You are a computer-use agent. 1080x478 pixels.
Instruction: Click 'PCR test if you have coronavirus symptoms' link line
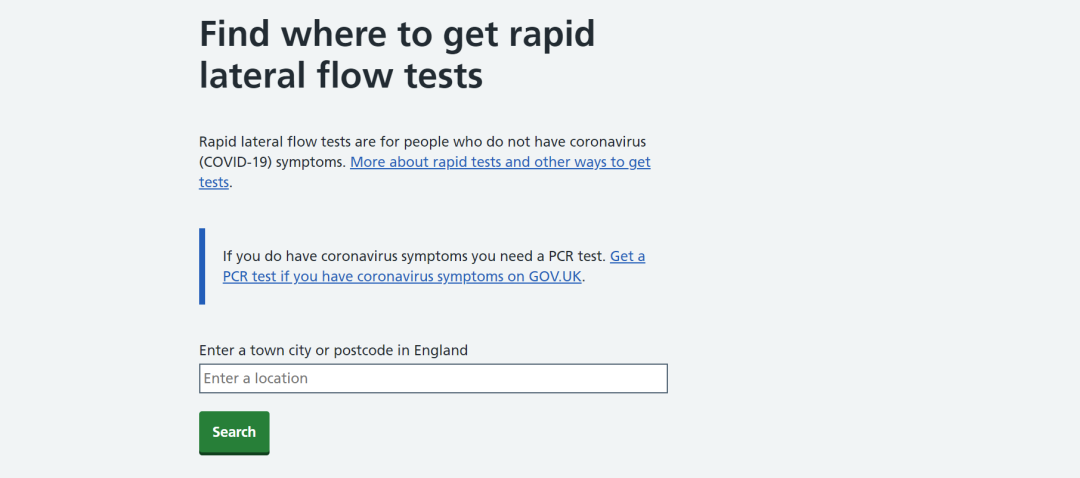click(x=362, y=277)
